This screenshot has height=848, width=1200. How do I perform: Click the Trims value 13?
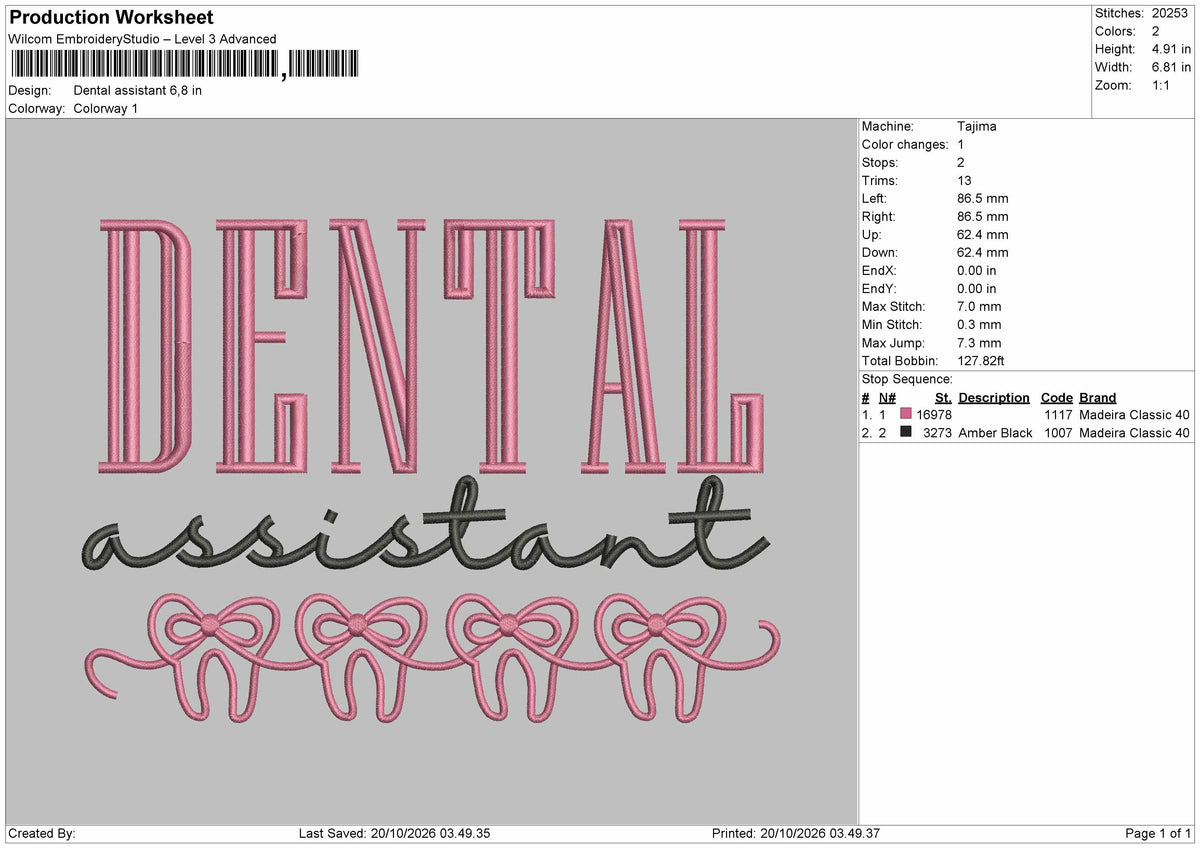(x=964, y=180)
